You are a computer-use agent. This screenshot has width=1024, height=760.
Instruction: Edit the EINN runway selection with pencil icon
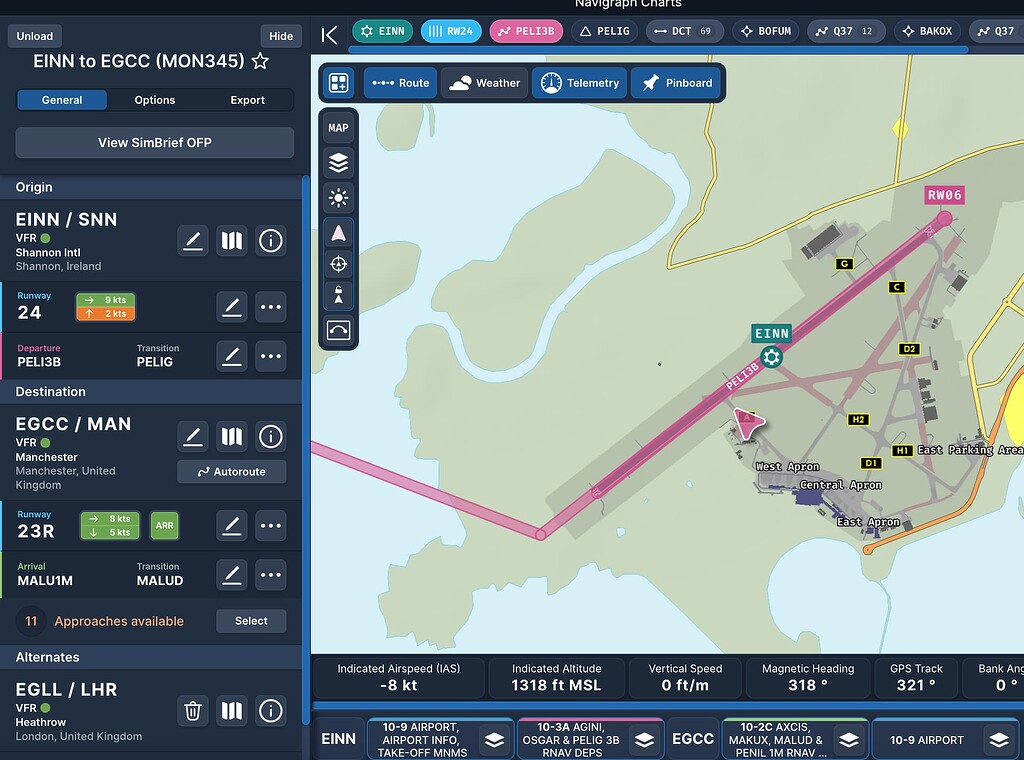pos(232,308)
